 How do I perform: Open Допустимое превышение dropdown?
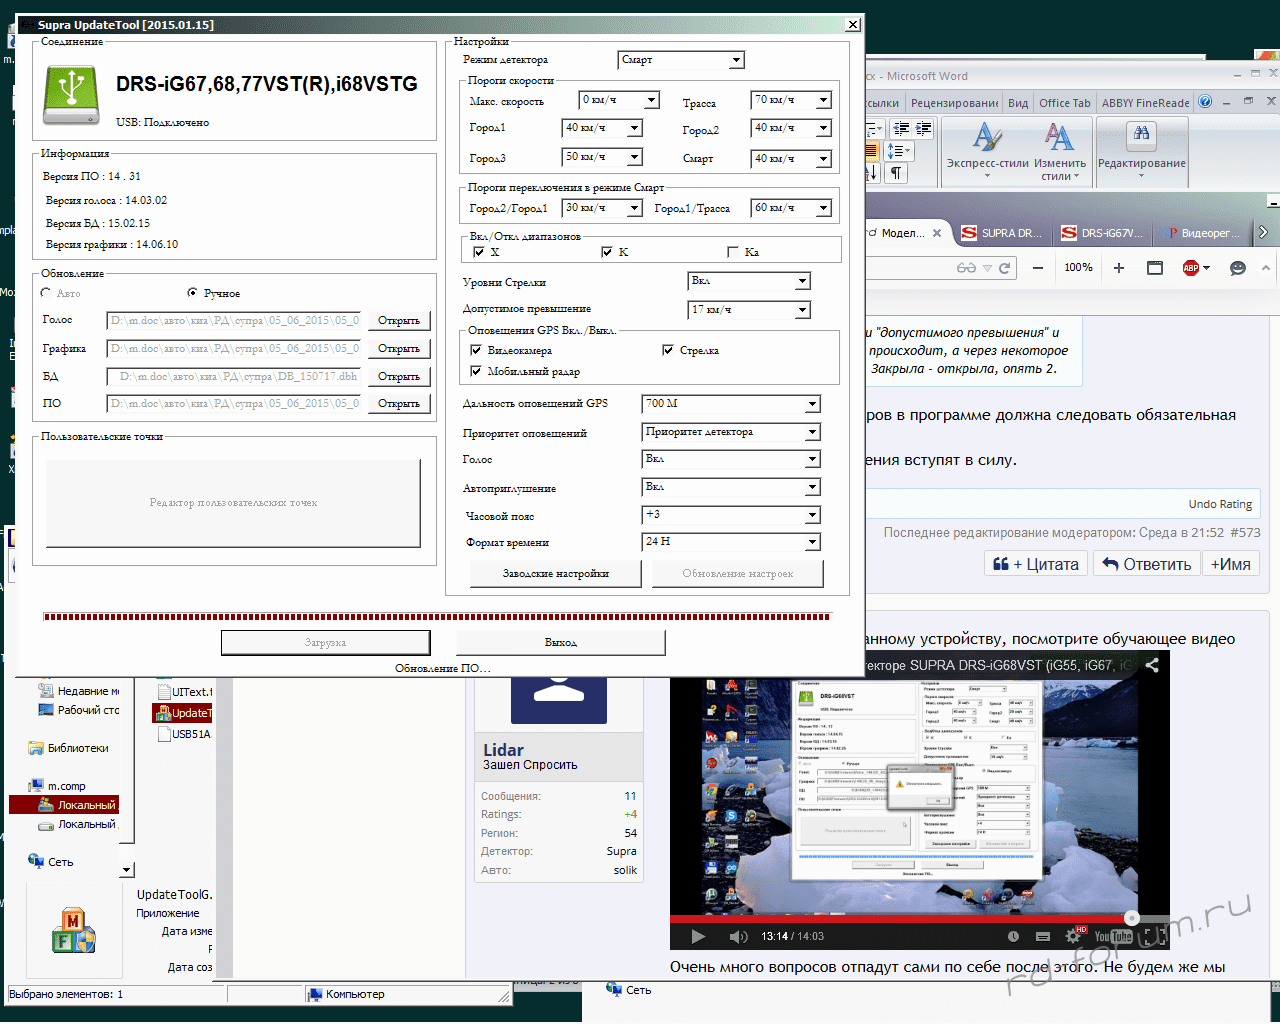click(749, 310)
